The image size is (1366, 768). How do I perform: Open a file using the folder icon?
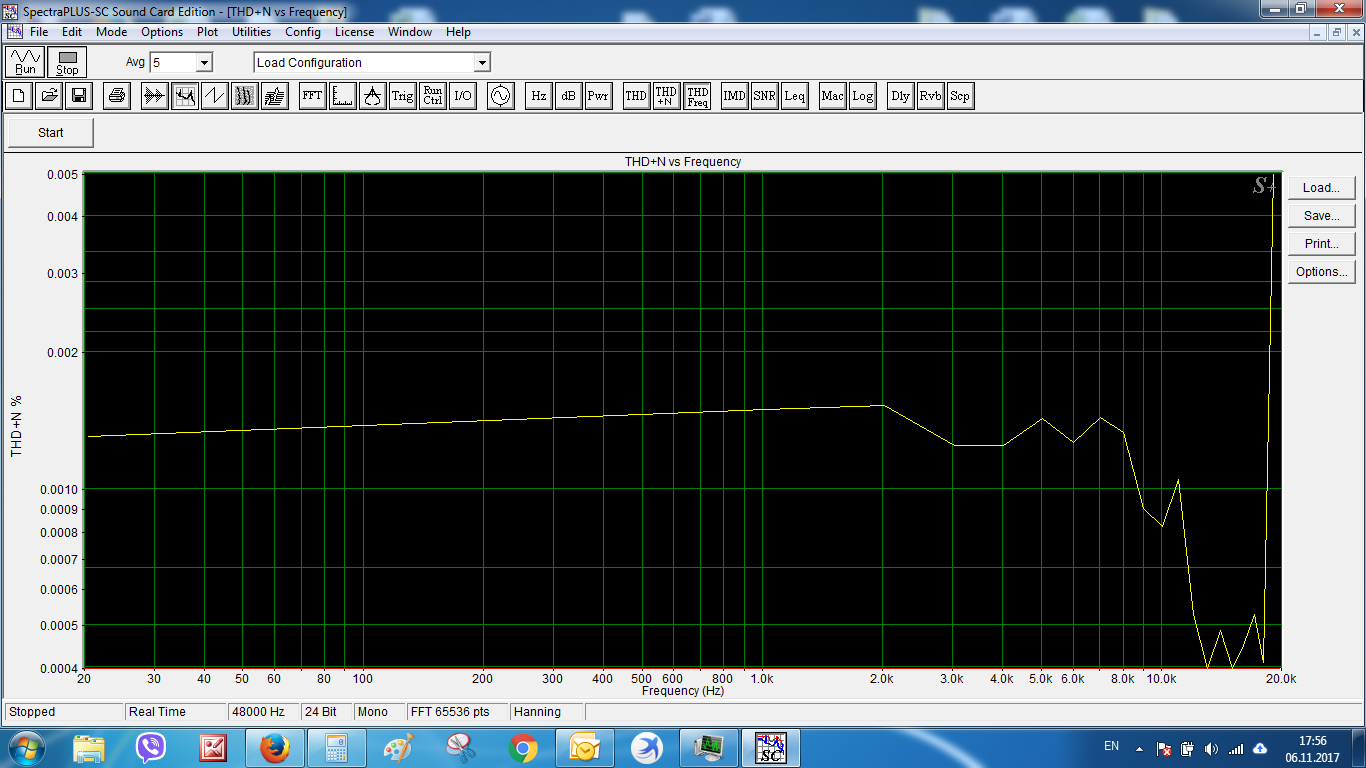tap(49, 96)
